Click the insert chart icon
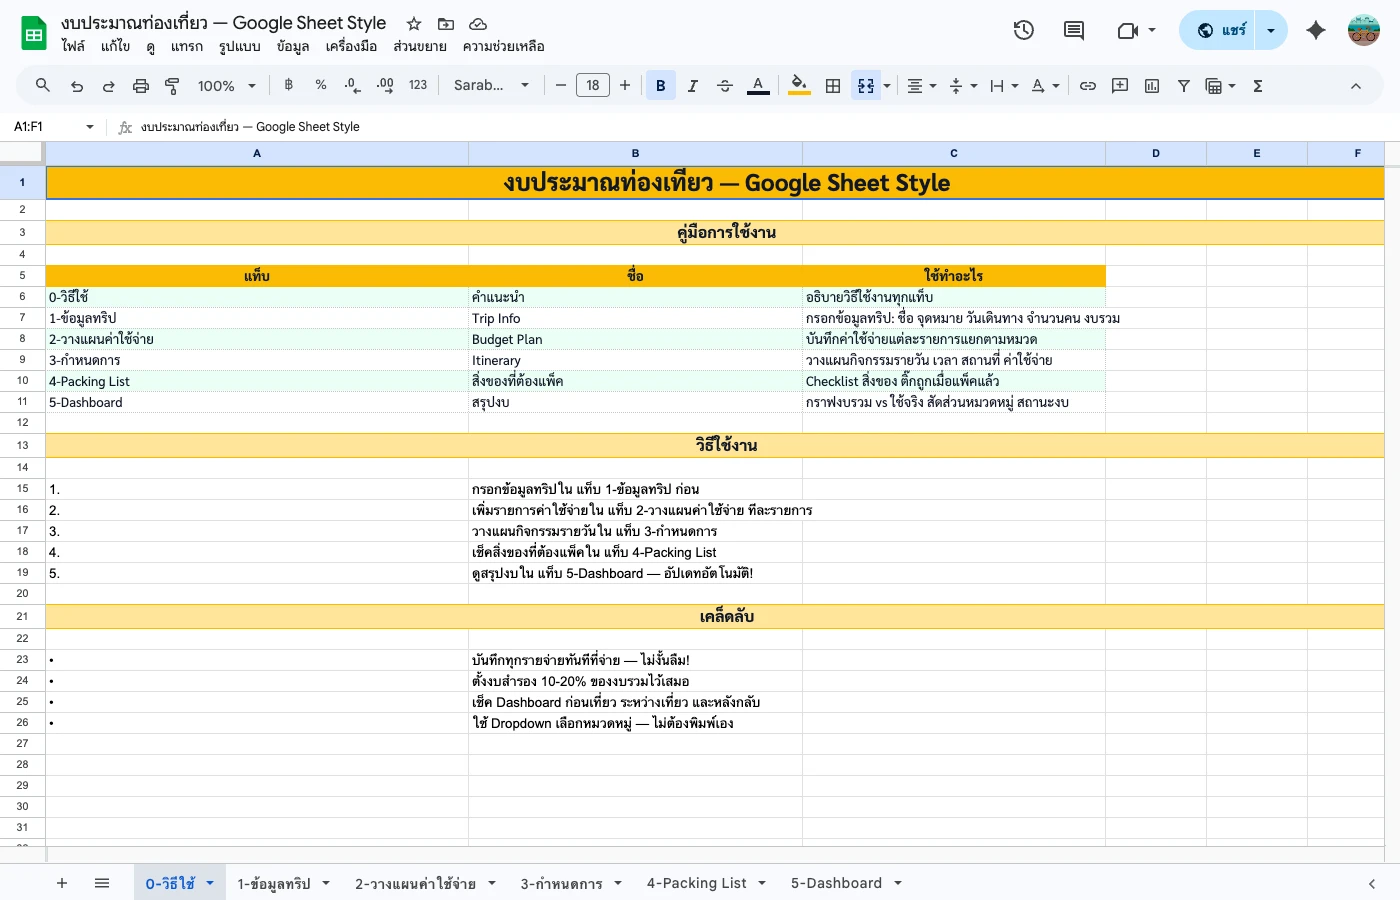1400x900 pixels. click(1152, 86)
